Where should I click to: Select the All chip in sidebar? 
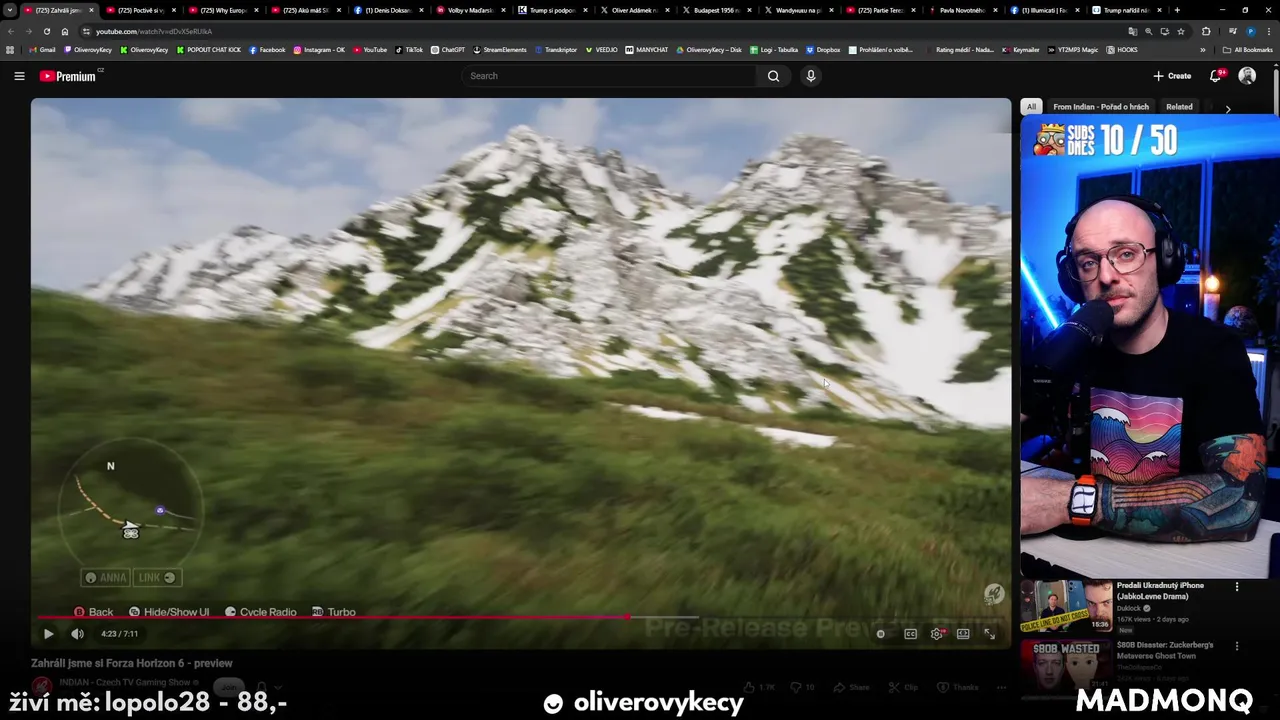coord(1031,106)
